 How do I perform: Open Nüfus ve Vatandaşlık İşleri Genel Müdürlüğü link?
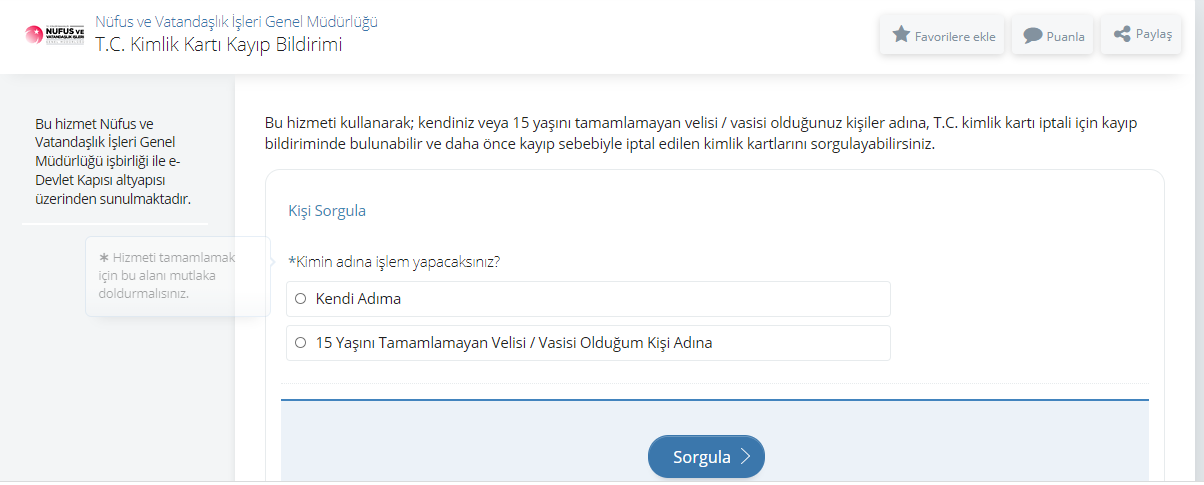coord(236,21)
